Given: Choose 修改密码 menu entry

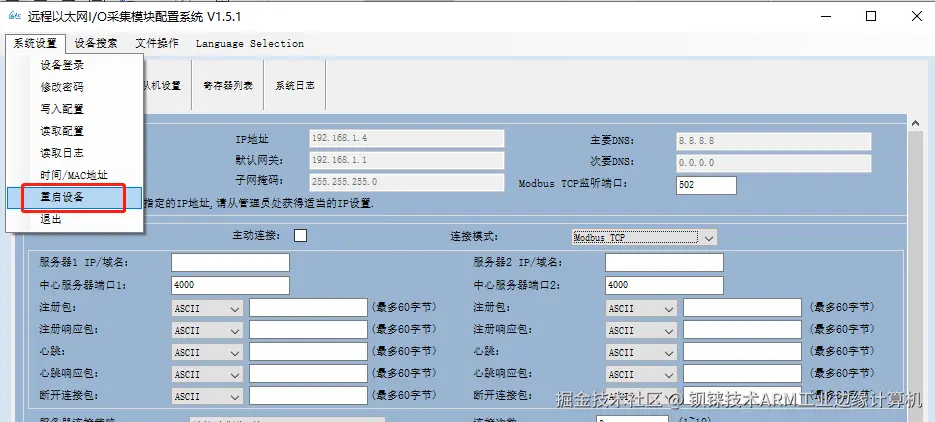Looking at the screenshot, I should tap(75, 87).
